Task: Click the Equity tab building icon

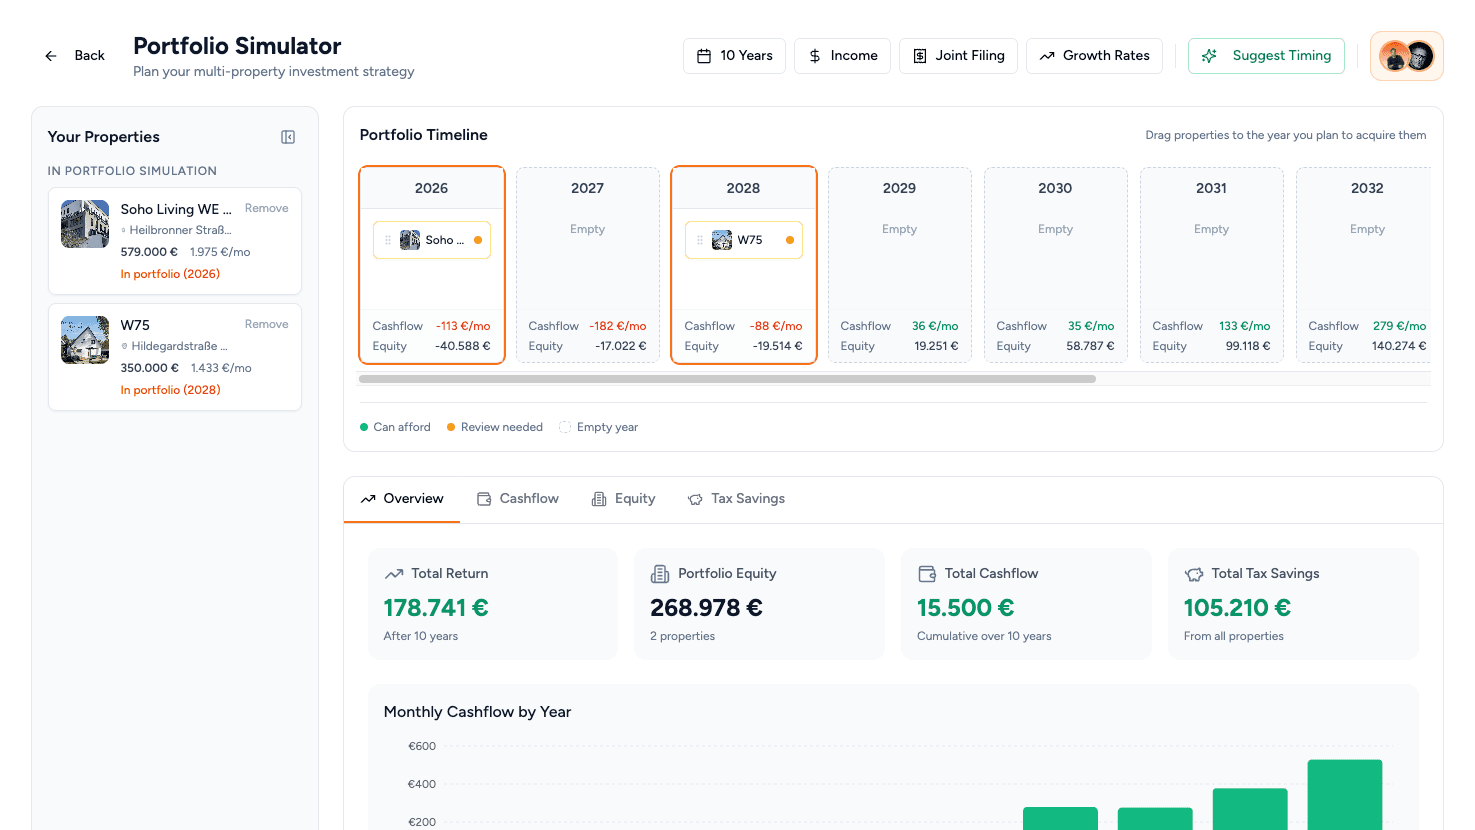Action: (x=599, y=499)
